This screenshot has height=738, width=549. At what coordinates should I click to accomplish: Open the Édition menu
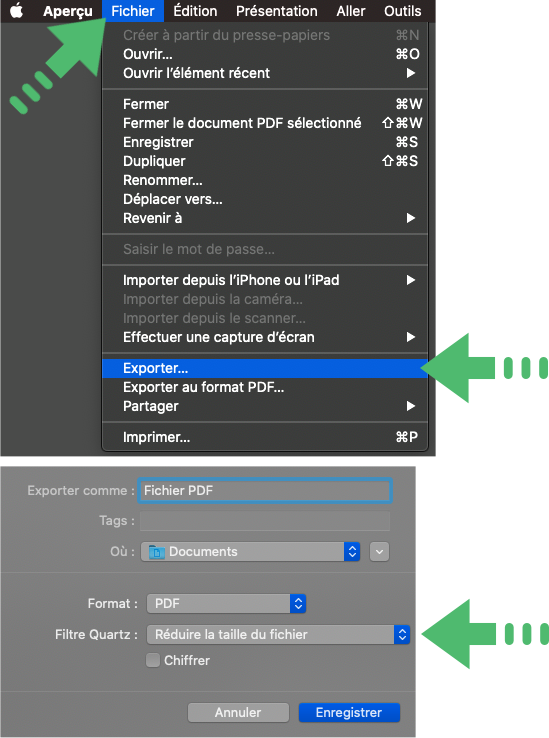195,11
